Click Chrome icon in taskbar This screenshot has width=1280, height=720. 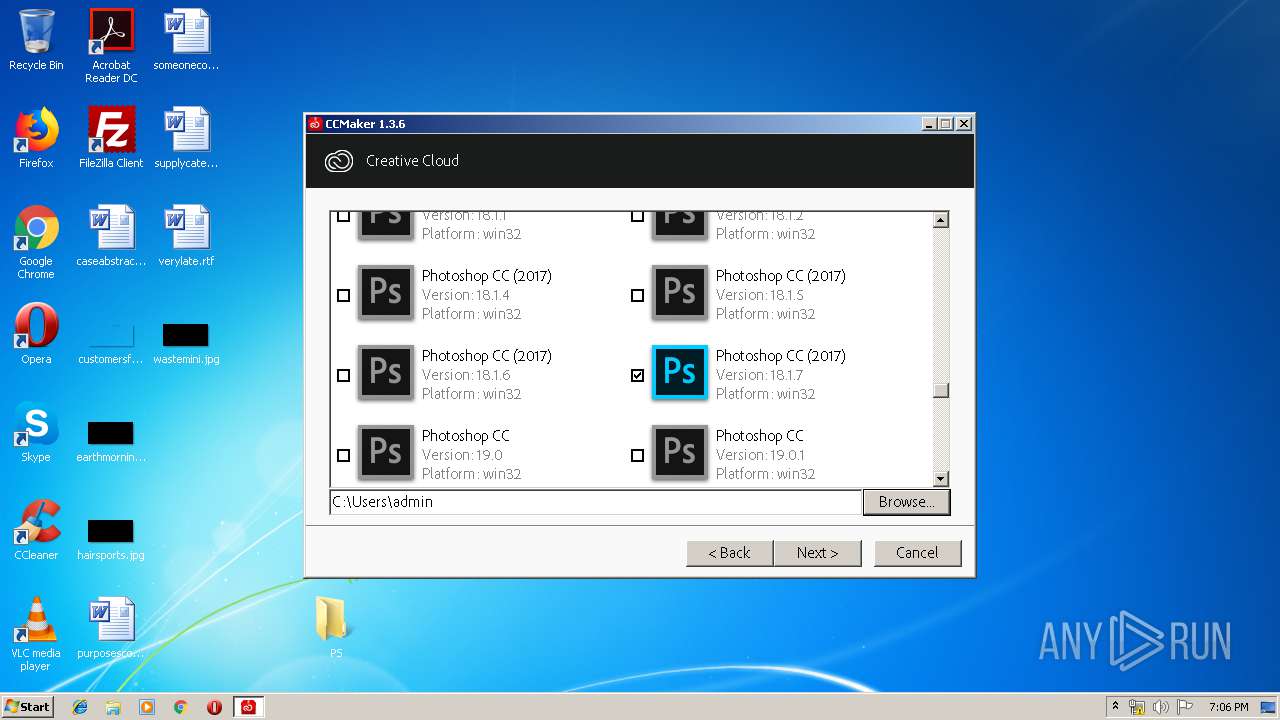point(181,707)
